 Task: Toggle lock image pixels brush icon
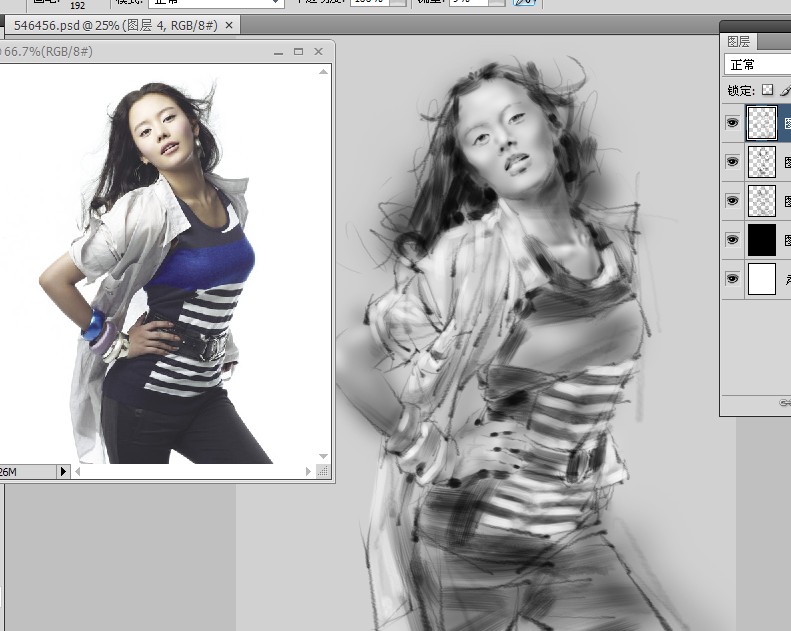point(785,90)
